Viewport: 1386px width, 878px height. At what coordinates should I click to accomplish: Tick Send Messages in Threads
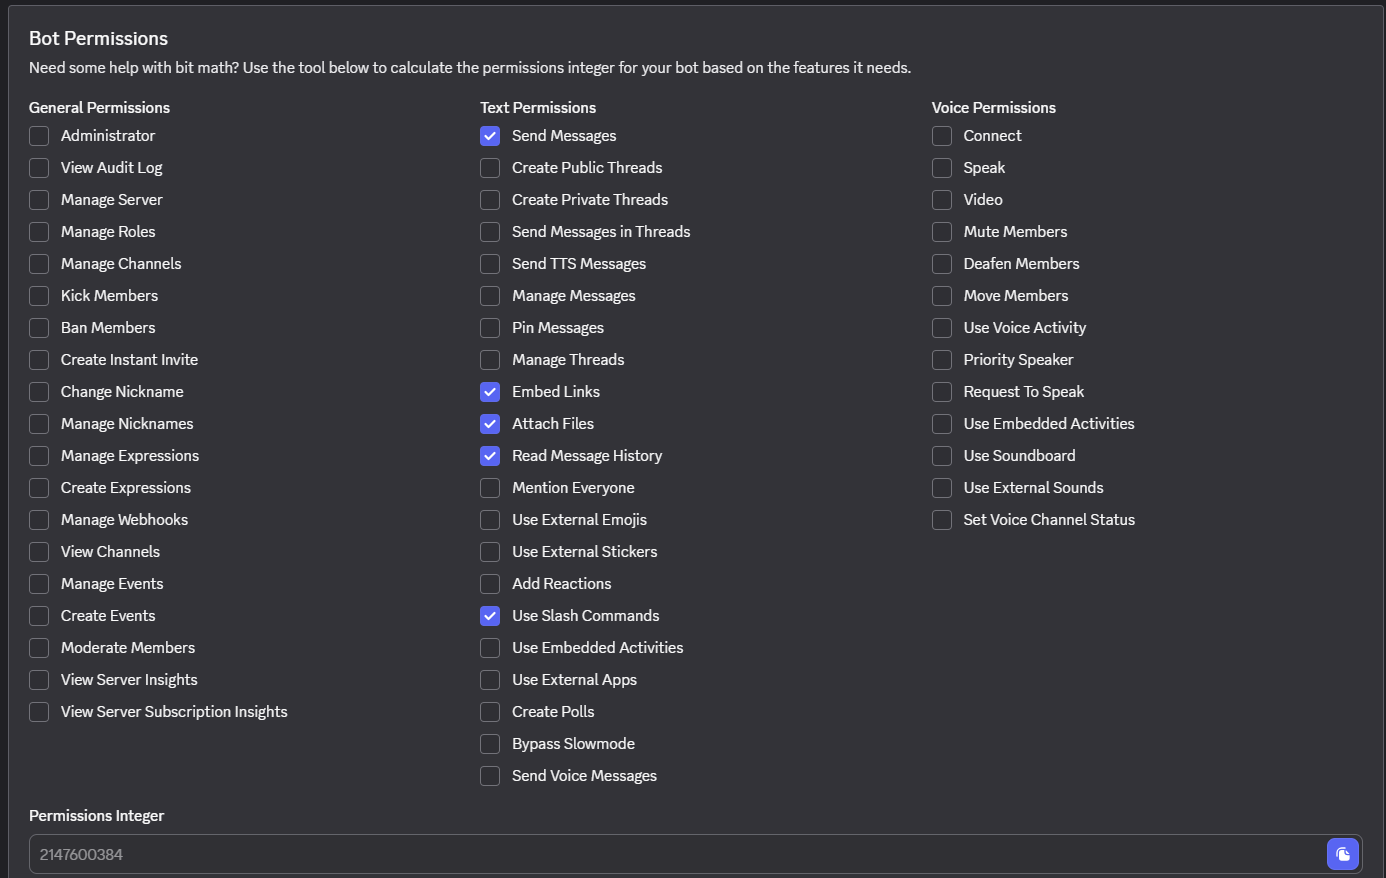pos(490,232)
